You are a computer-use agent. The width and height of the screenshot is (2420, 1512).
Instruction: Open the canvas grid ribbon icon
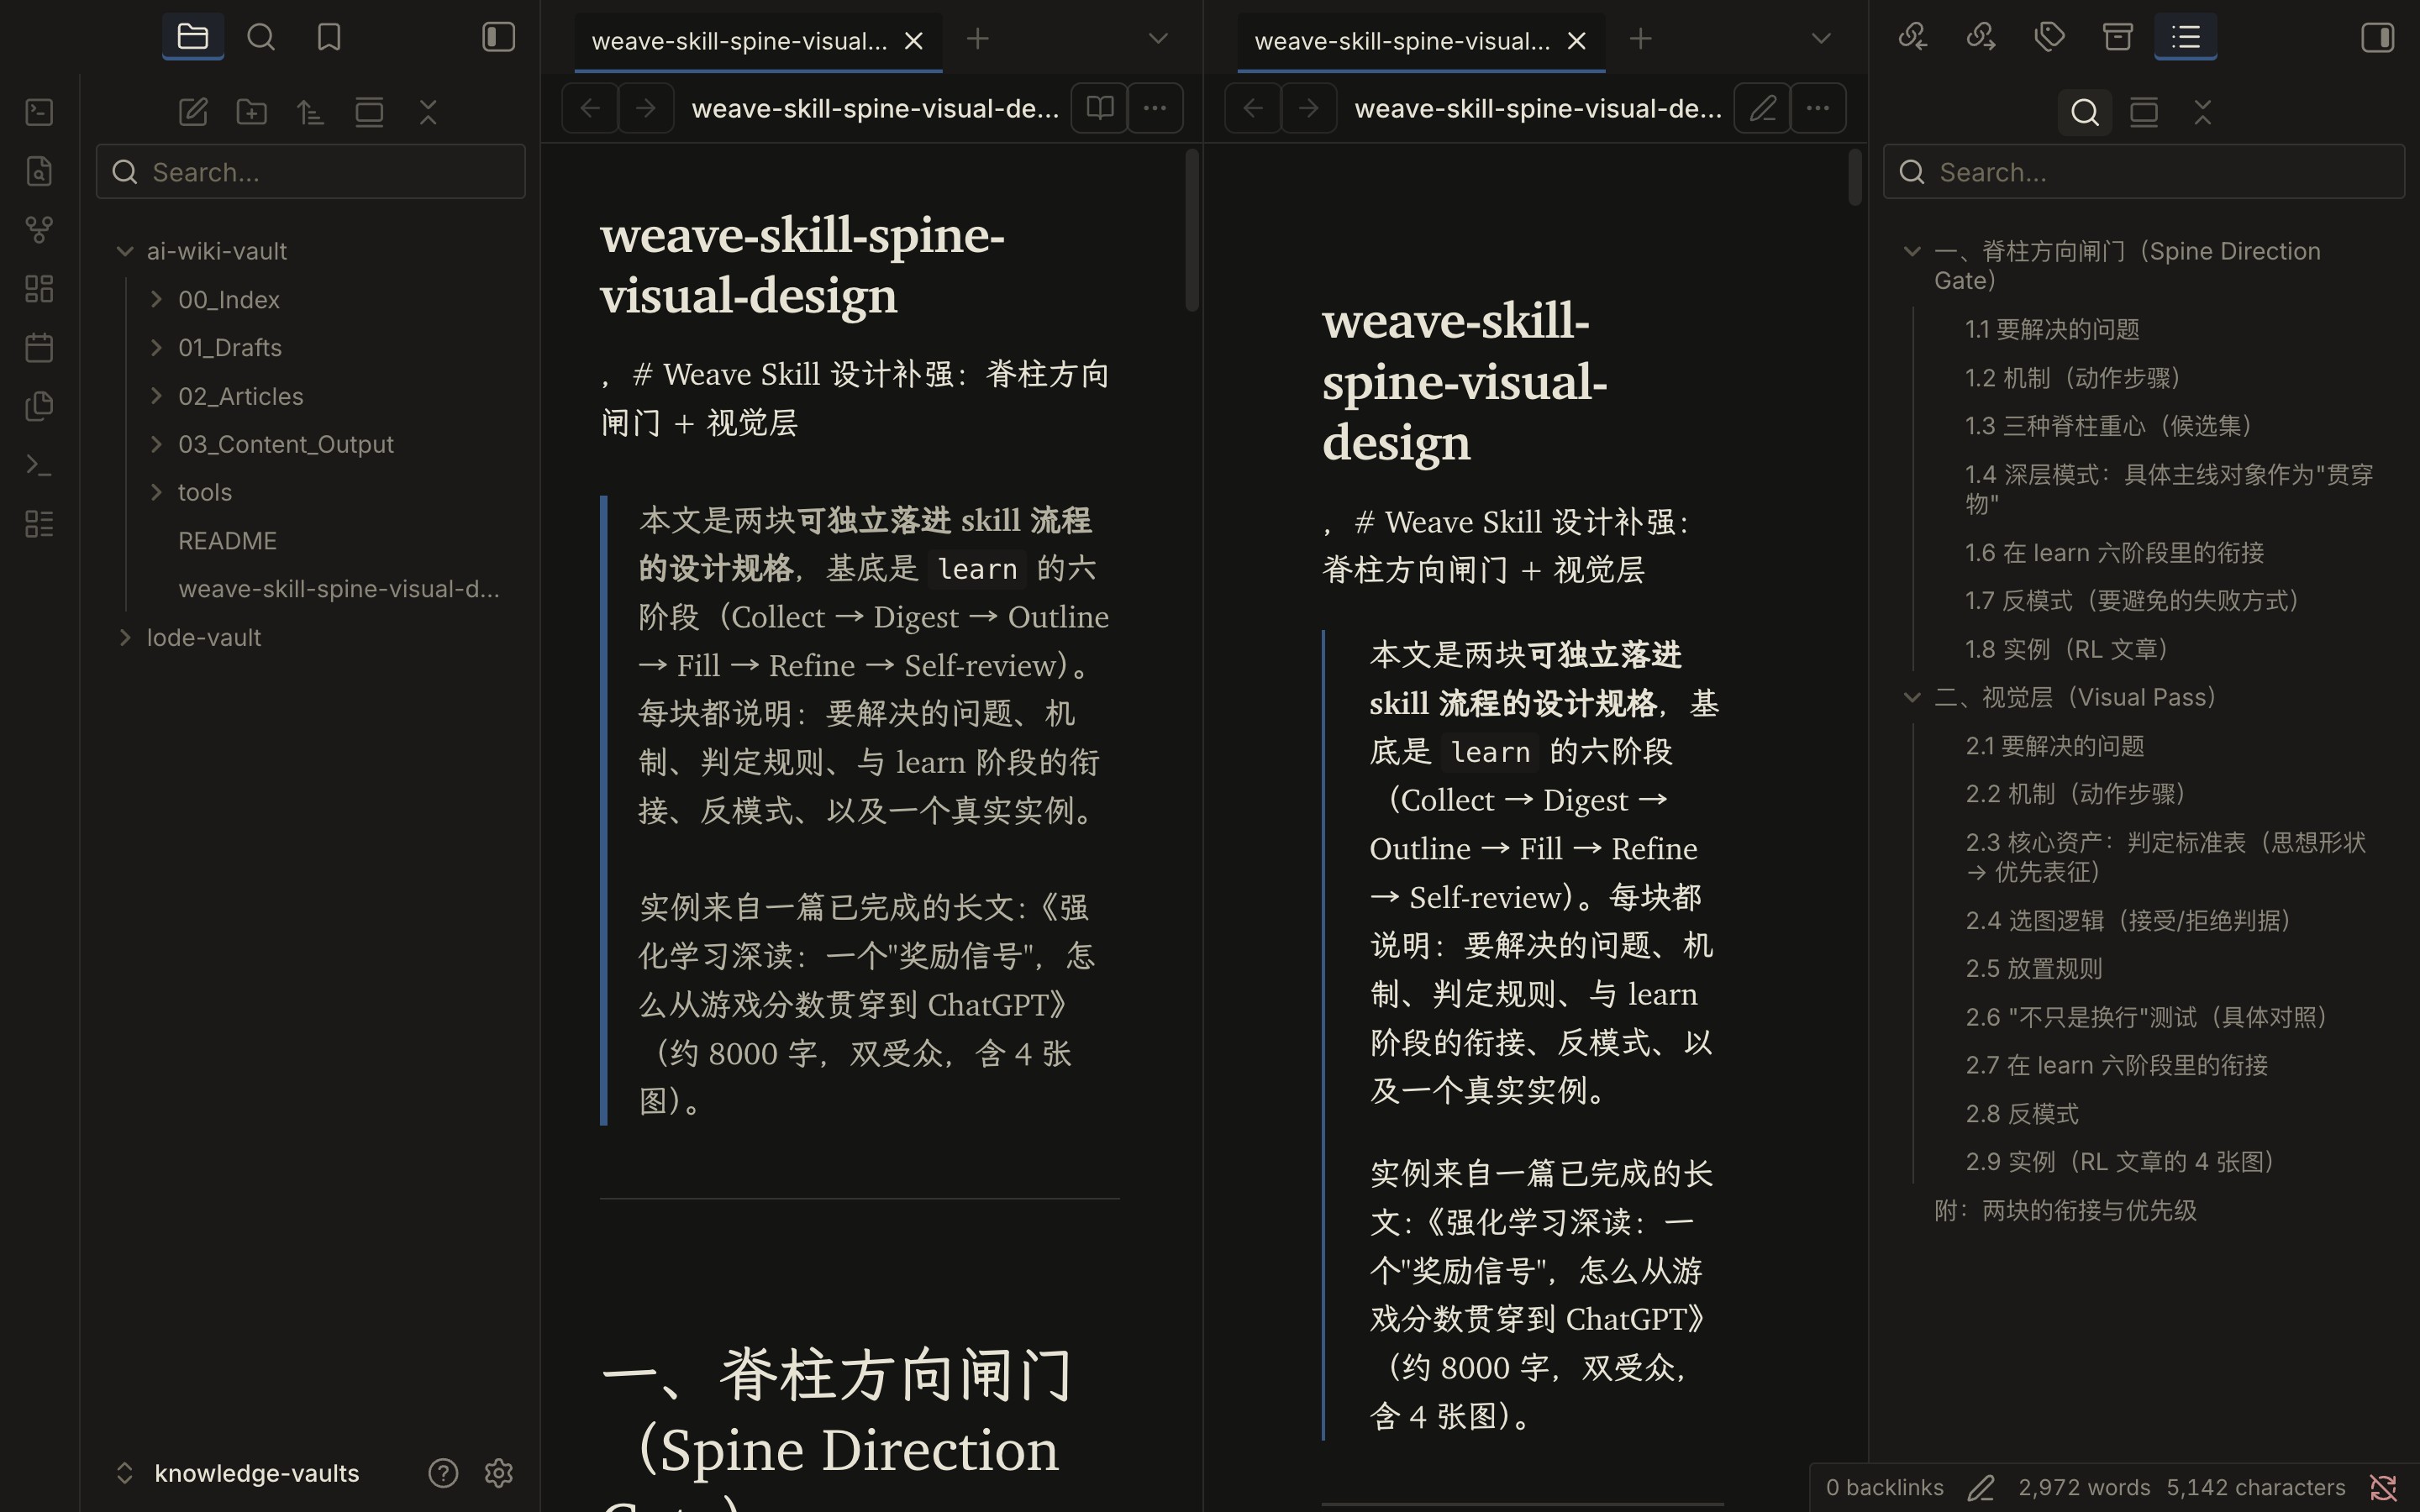coord(39,289)
